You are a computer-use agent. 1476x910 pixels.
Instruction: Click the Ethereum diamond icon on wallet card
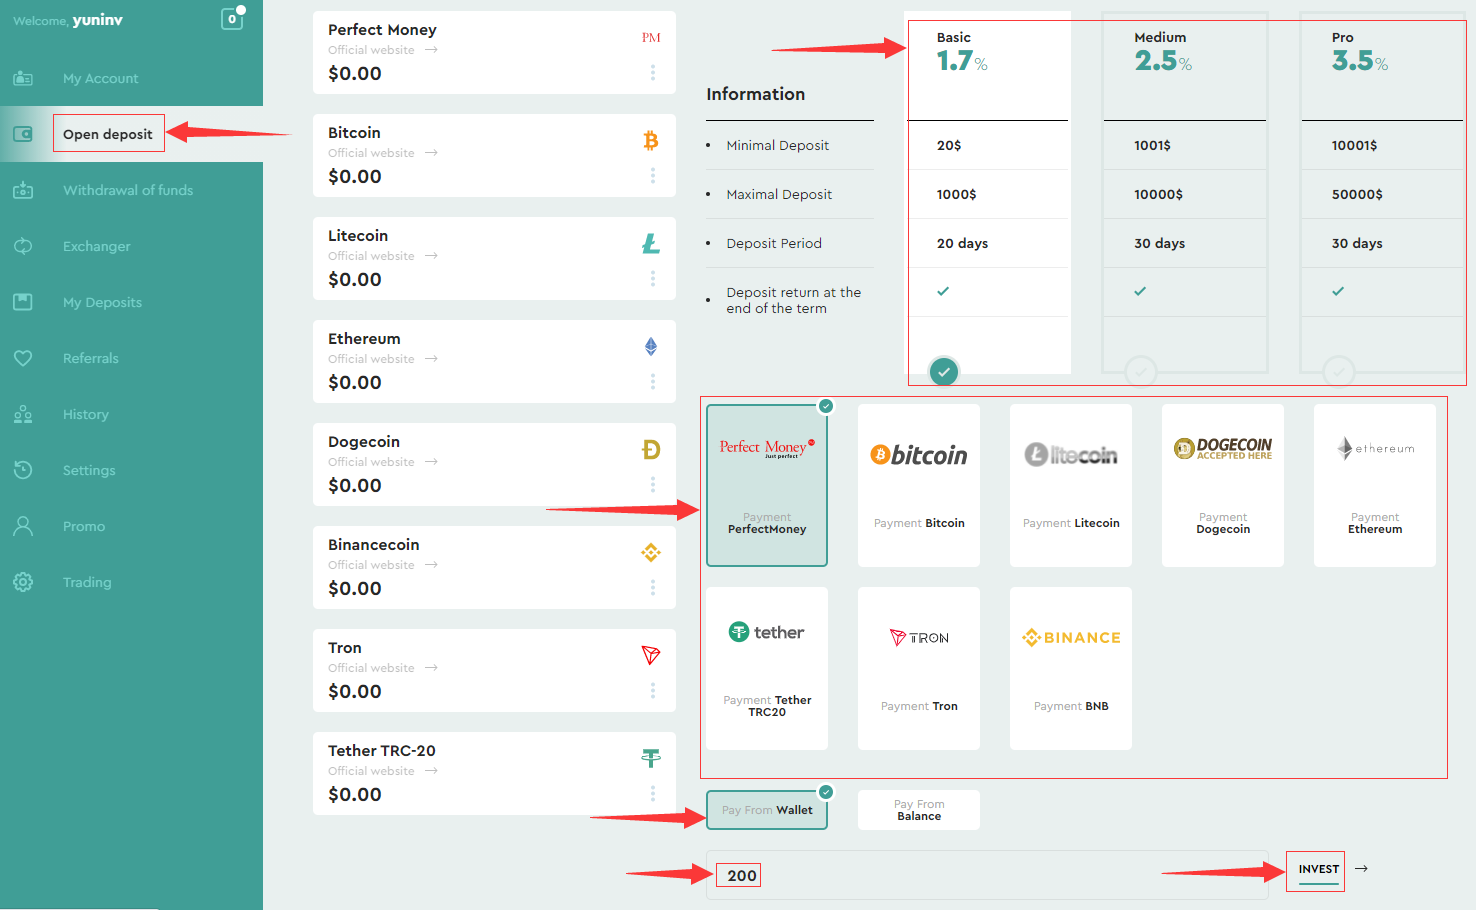pos(651,347)
